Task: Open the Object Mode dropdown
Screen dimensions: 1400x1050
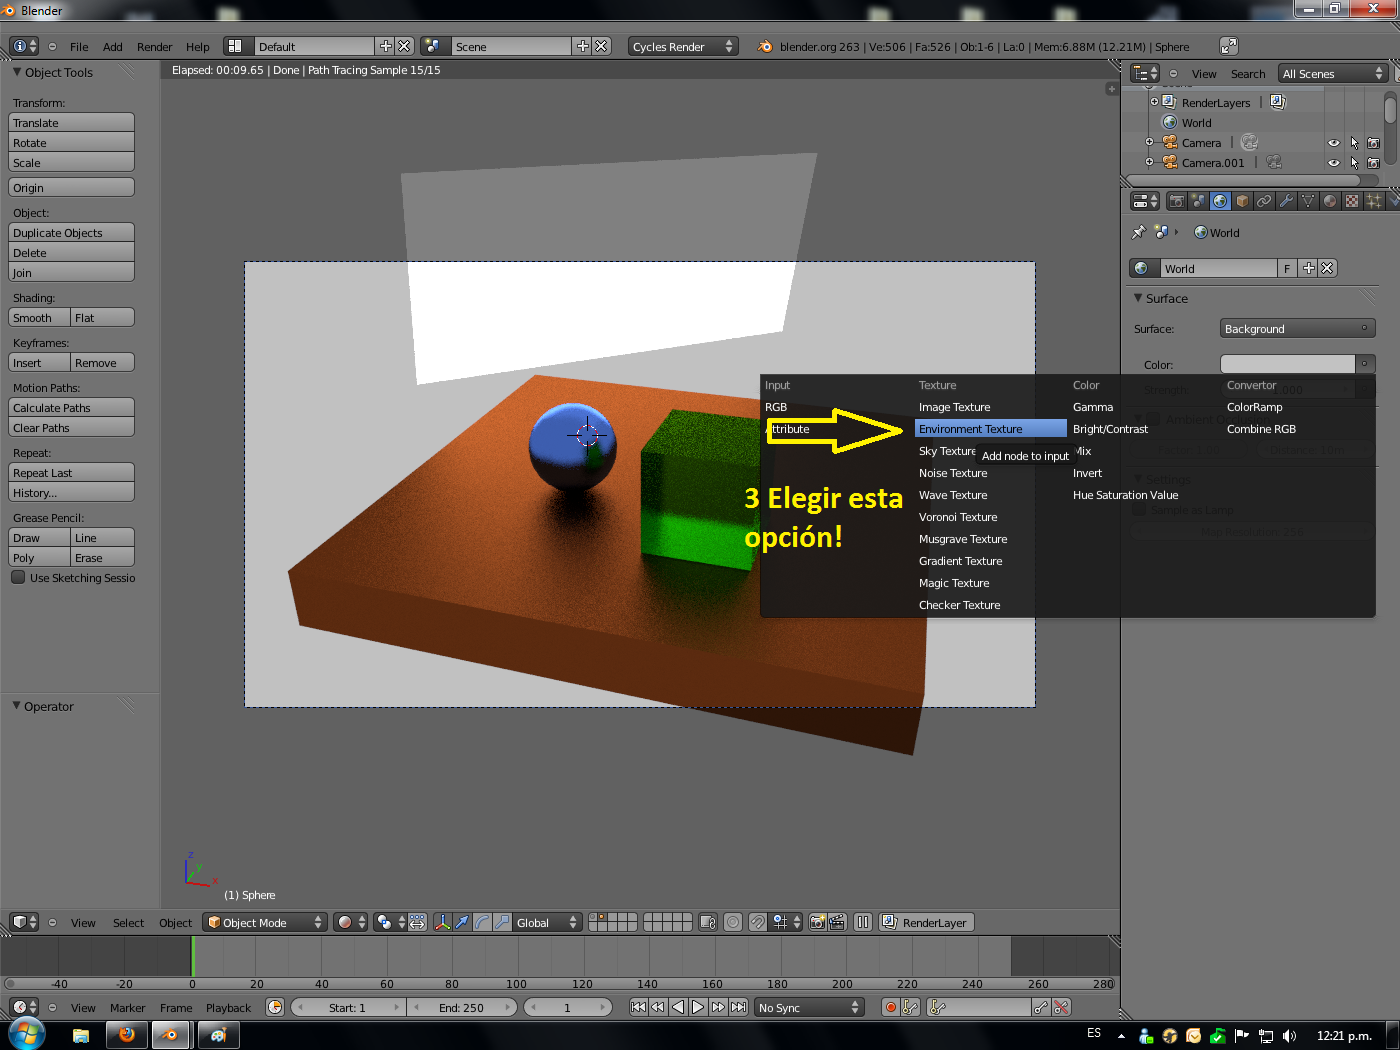Action: coord(265,922)
